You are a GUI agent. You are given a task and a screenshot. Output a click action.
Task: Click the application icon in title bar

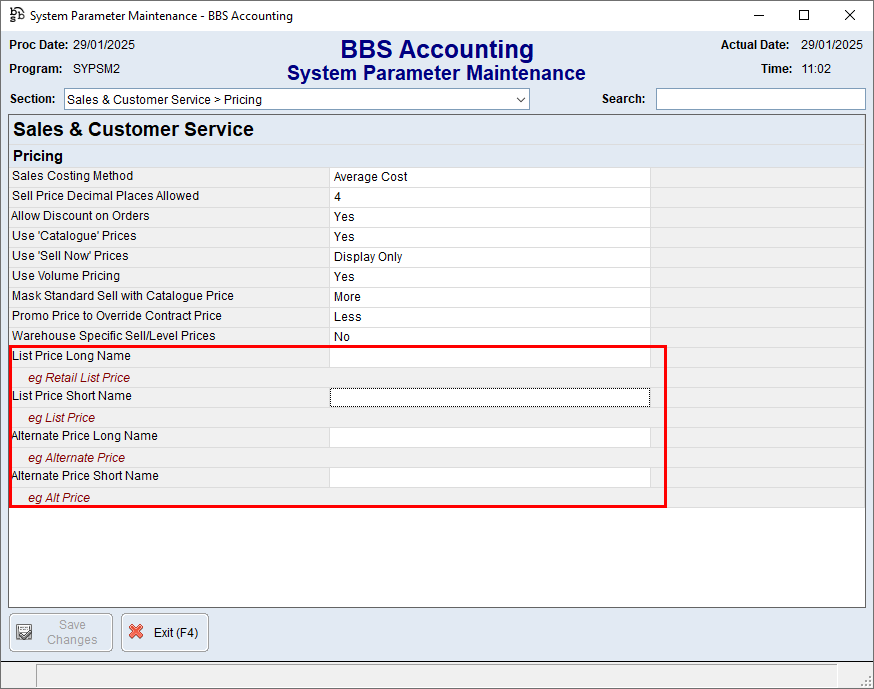click(x=15, y=16)
